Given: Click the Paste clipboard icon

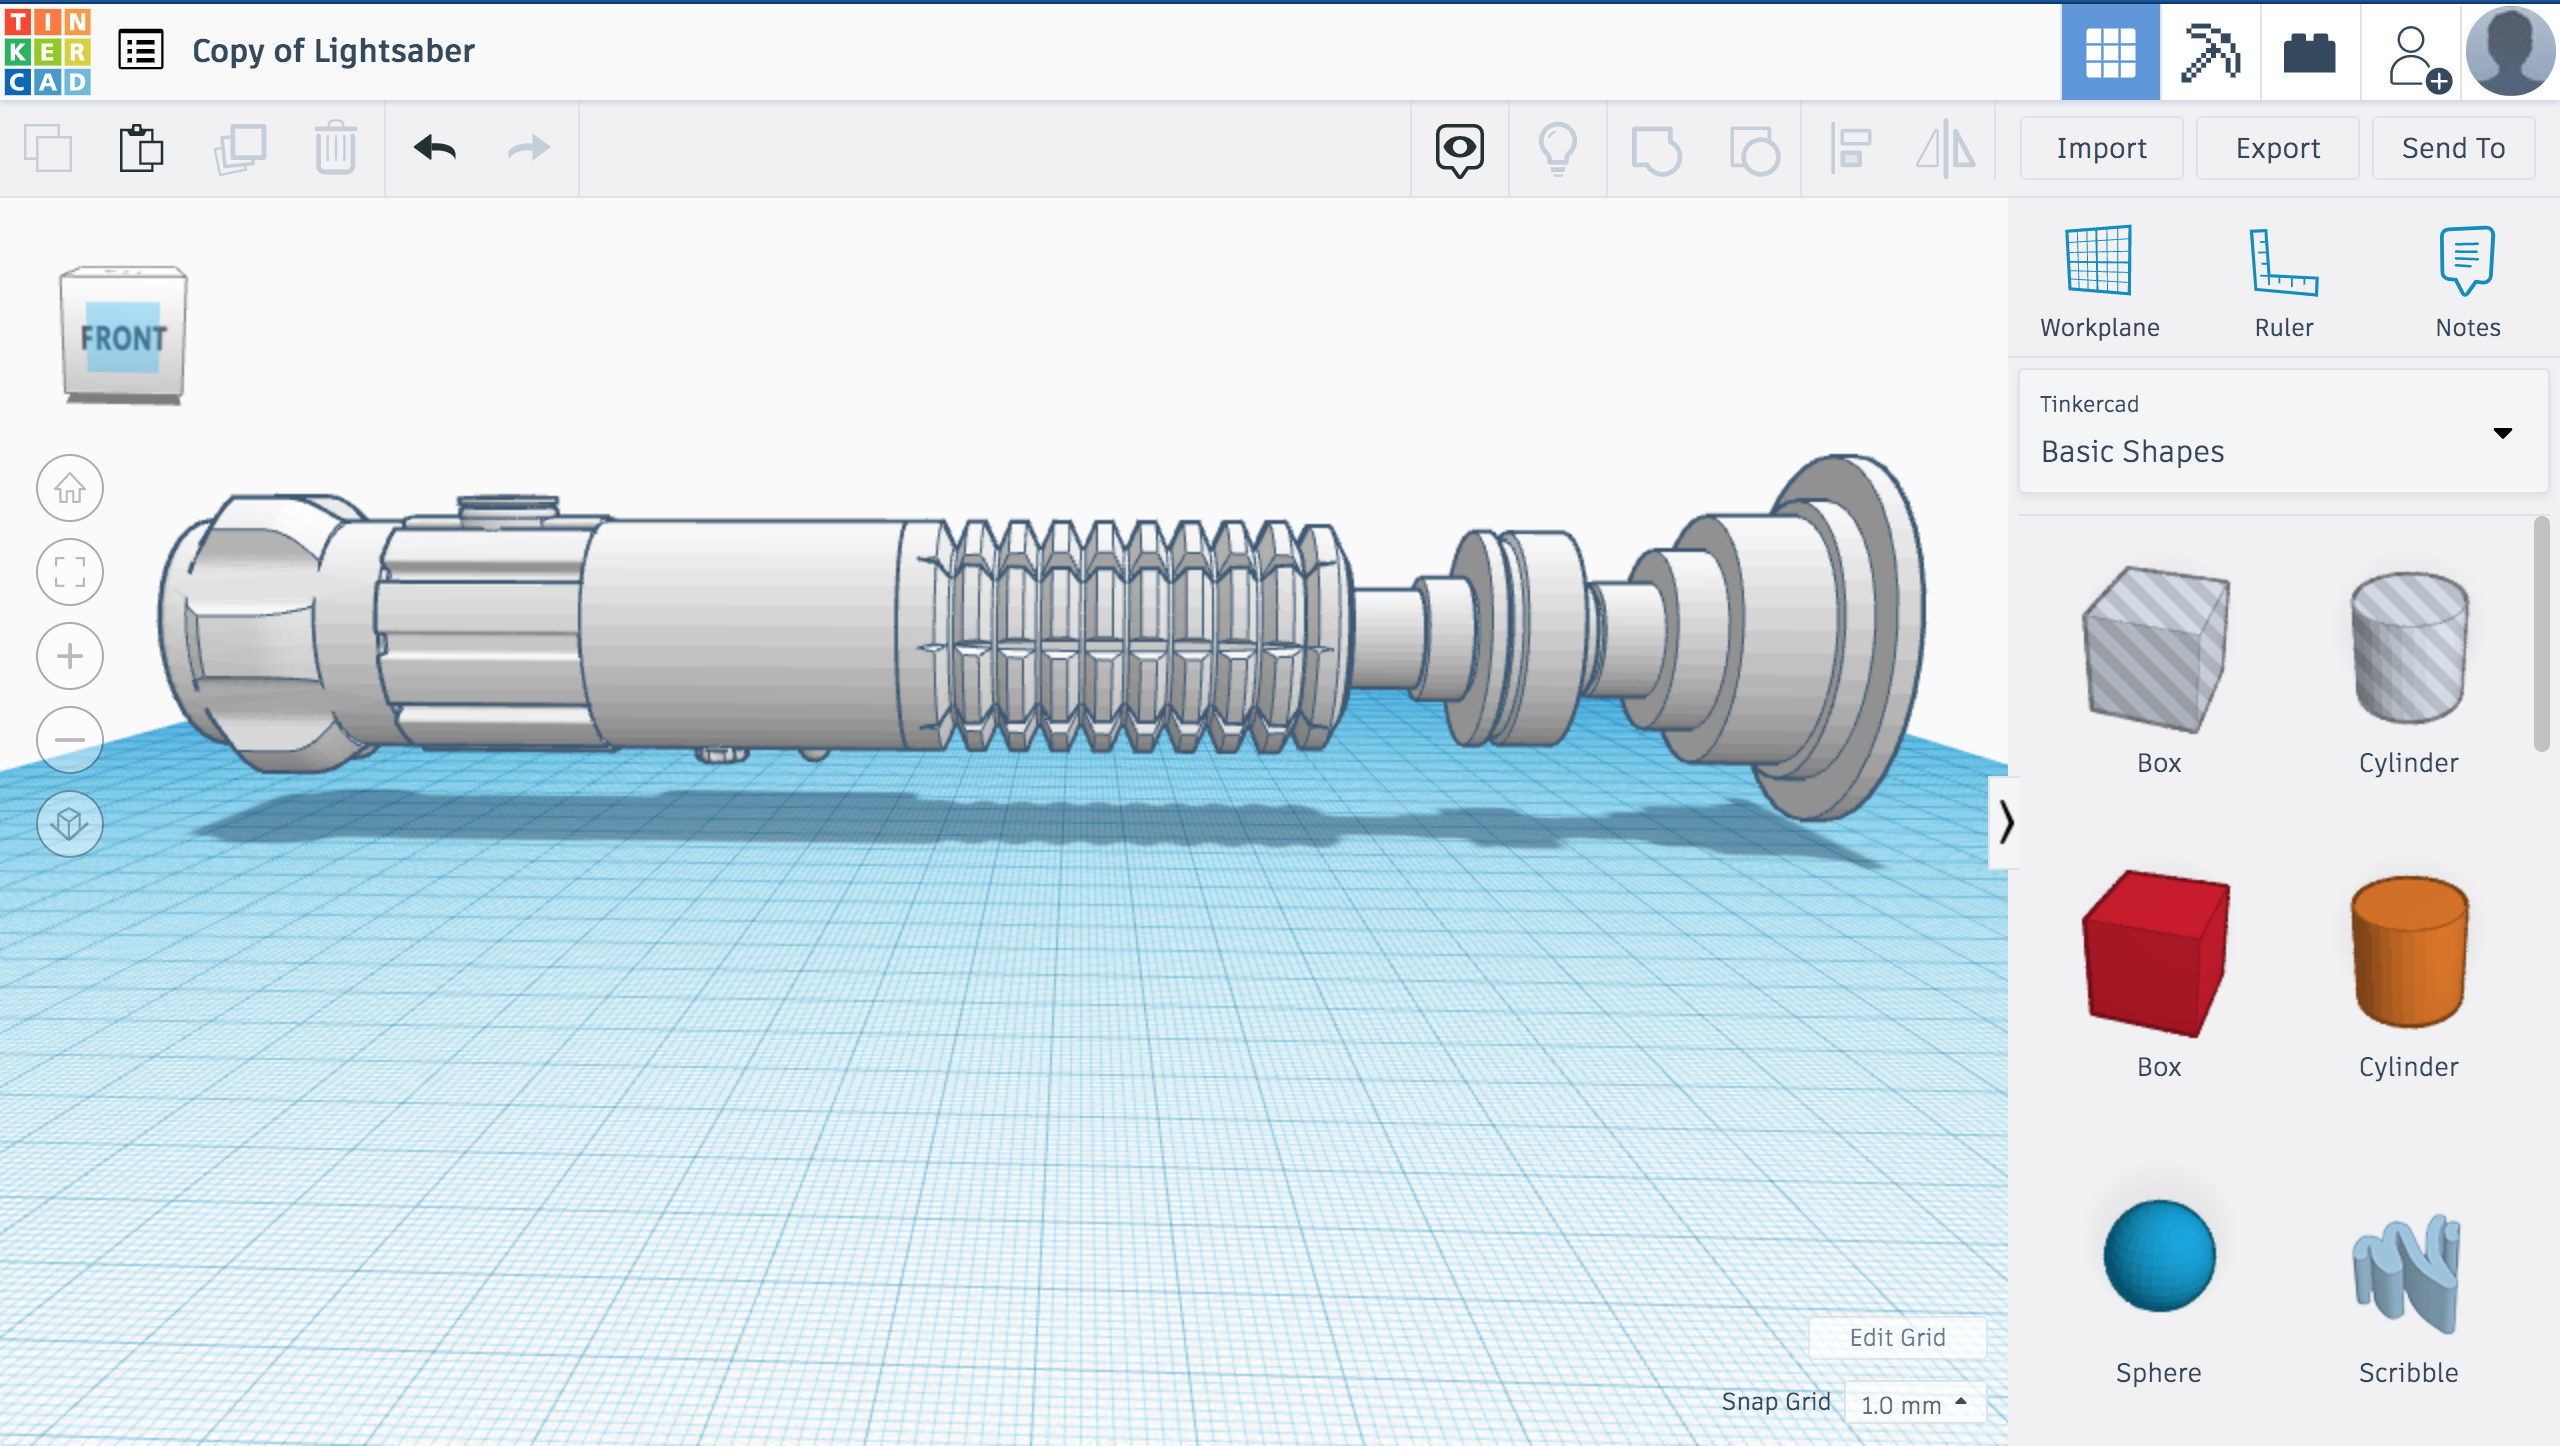Looking at the screenshot, I should coord(141,149).
